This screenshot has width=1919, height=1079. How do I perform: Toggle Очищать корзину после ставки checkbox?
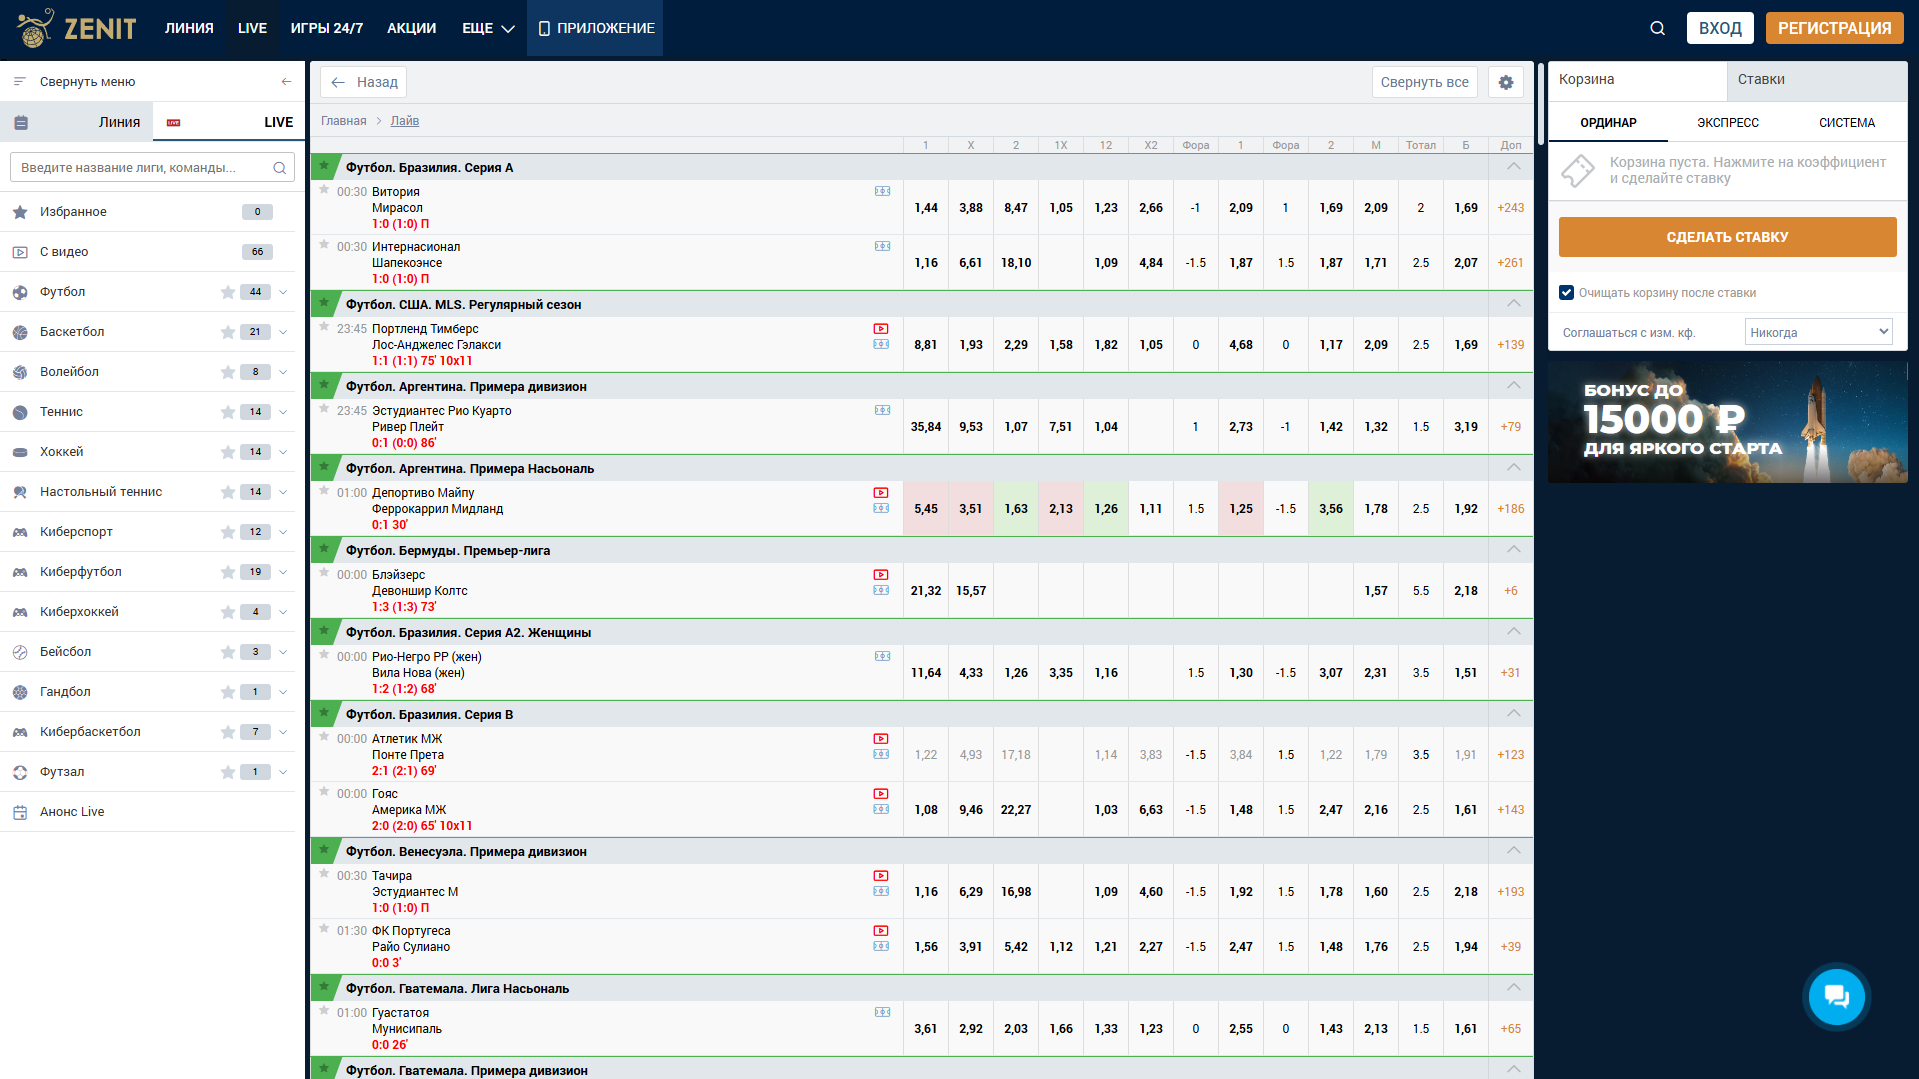1567,293
